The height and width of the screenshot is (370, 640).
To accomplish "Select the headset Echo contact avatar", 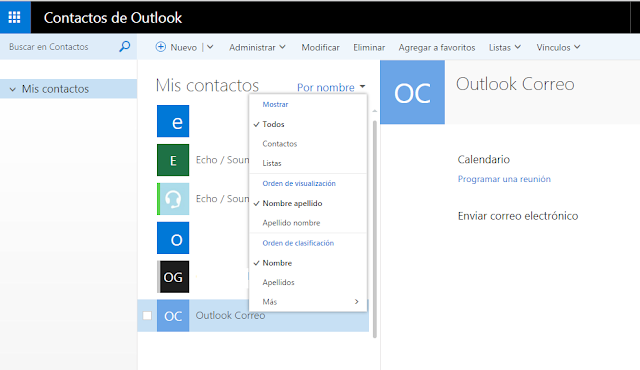I will click(x=173, y=199).
